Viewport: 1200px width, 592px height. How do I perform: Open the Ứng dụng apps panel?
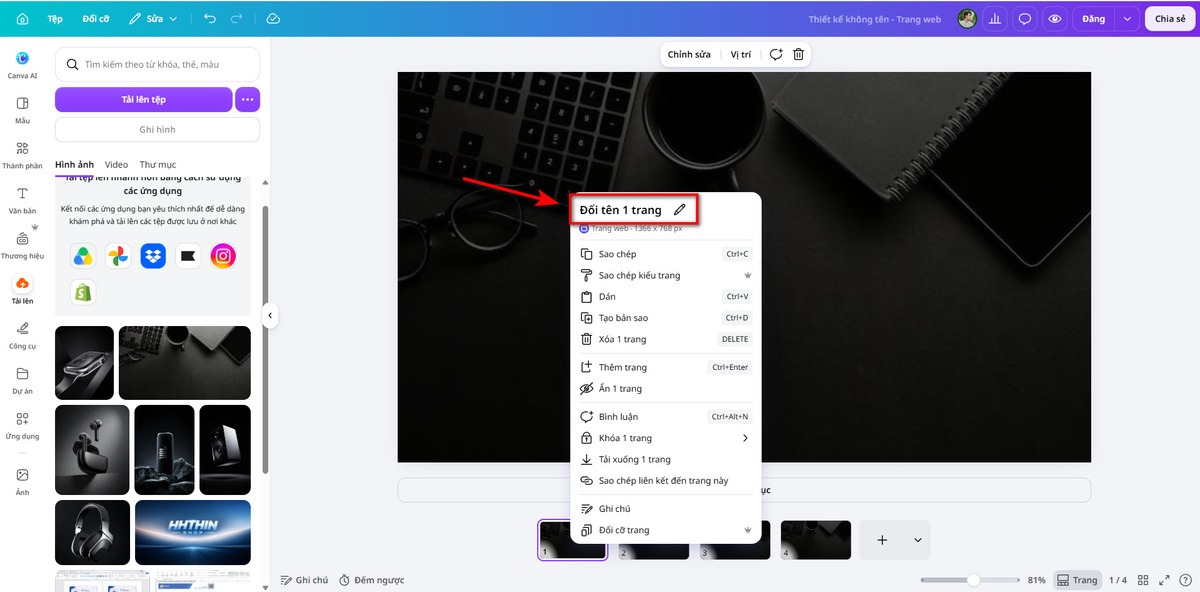pyautogui.click(x=22, y=425)
